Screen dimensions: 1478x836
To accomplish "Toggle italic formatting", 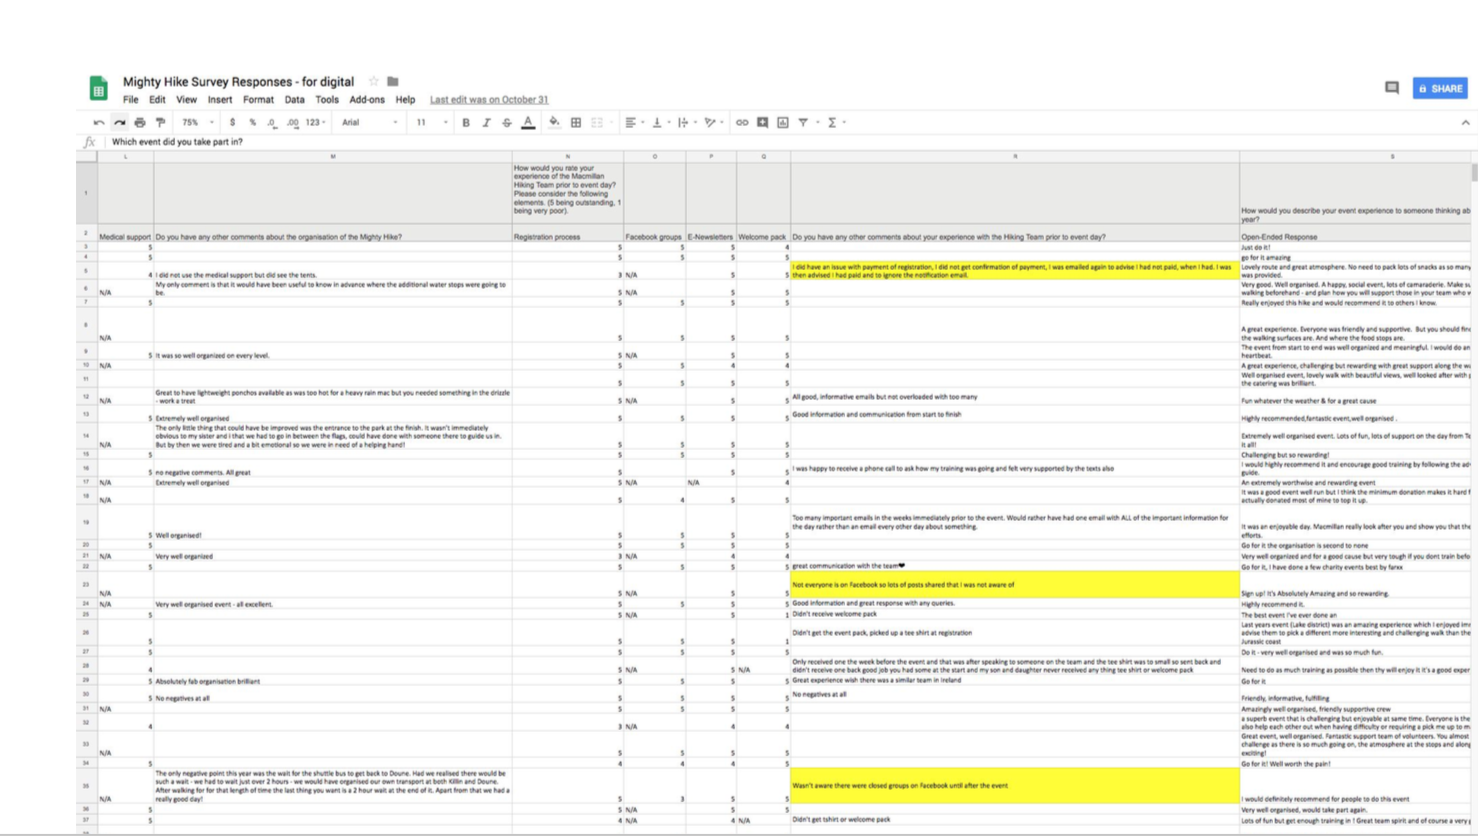I will 486,122.
